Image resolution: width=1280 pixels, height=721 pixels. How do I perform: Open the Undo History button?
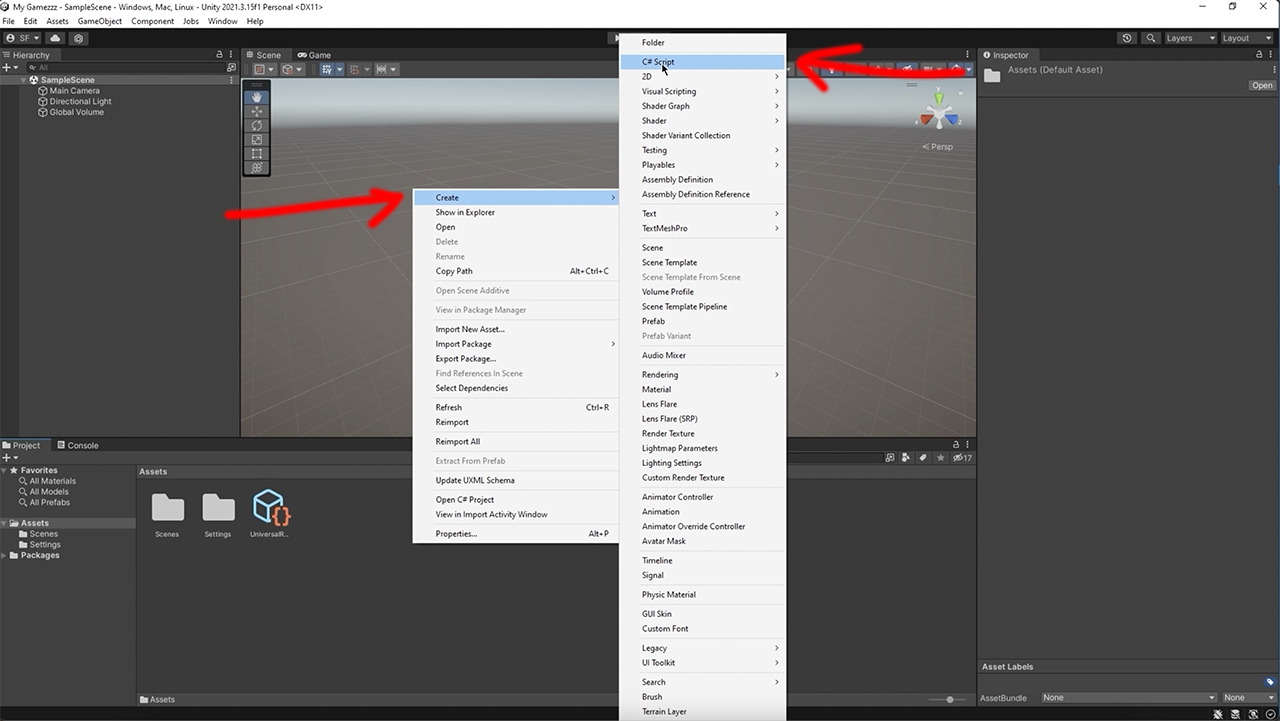pos(1128,38)
